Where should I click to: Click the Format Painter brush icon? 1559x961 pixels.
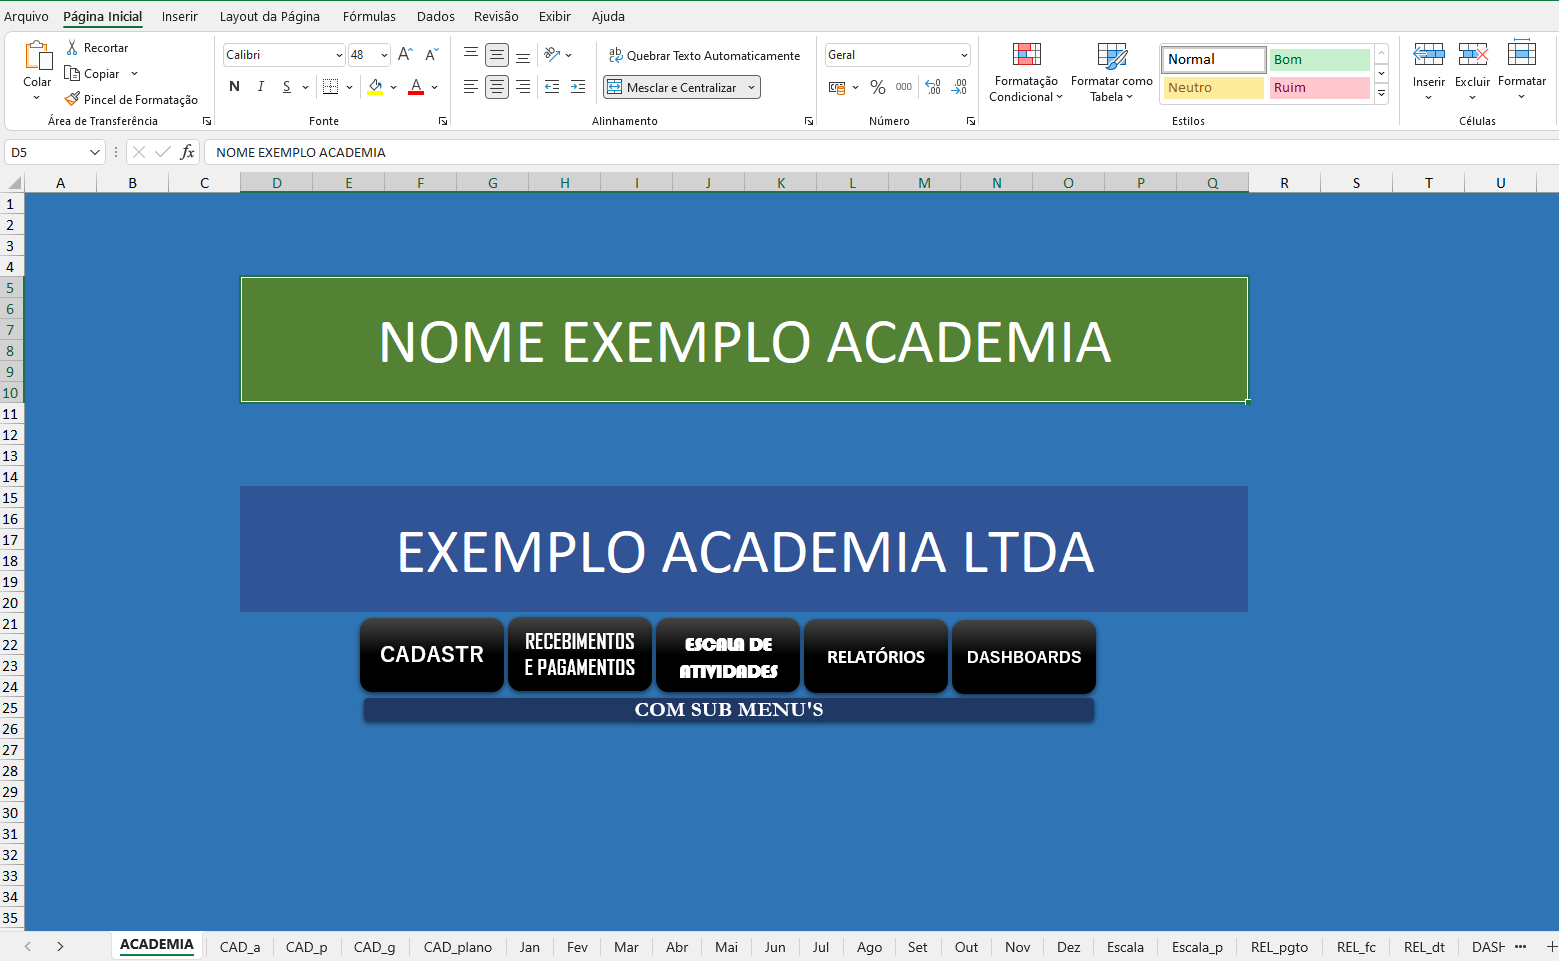coord(72,99)
